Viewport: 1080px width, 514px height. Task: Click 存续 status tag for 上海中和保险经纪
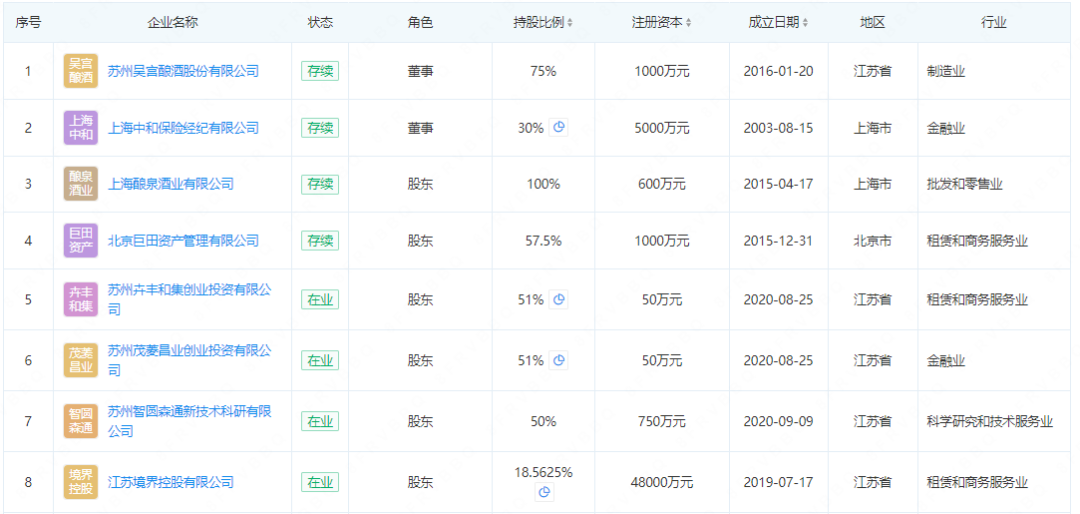point(320,128)
